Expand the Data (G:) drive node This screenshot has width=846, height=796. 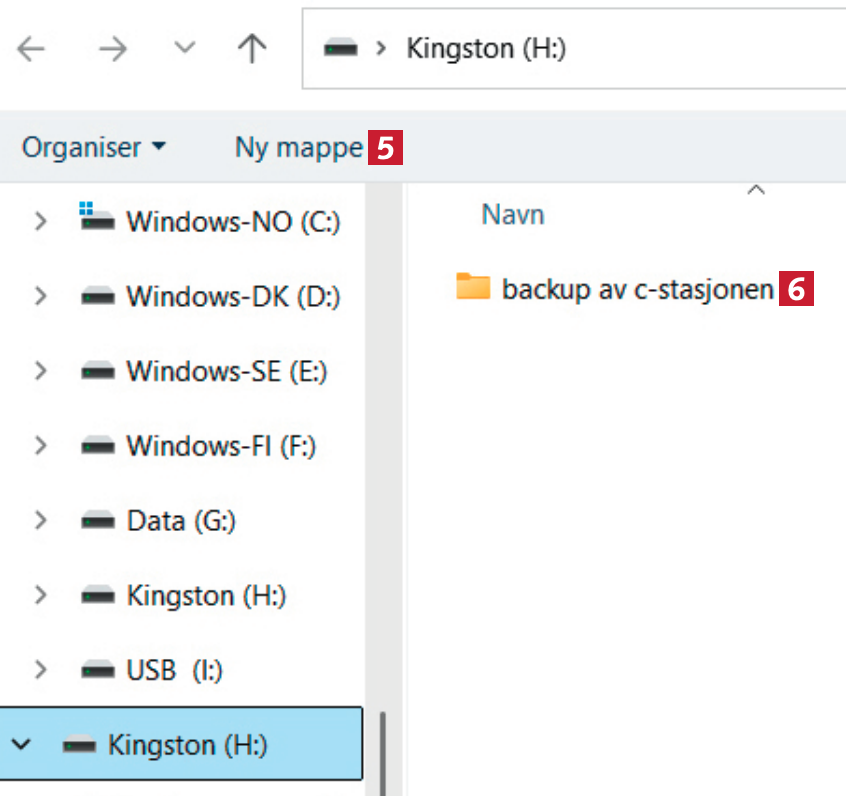coord(40,520)
